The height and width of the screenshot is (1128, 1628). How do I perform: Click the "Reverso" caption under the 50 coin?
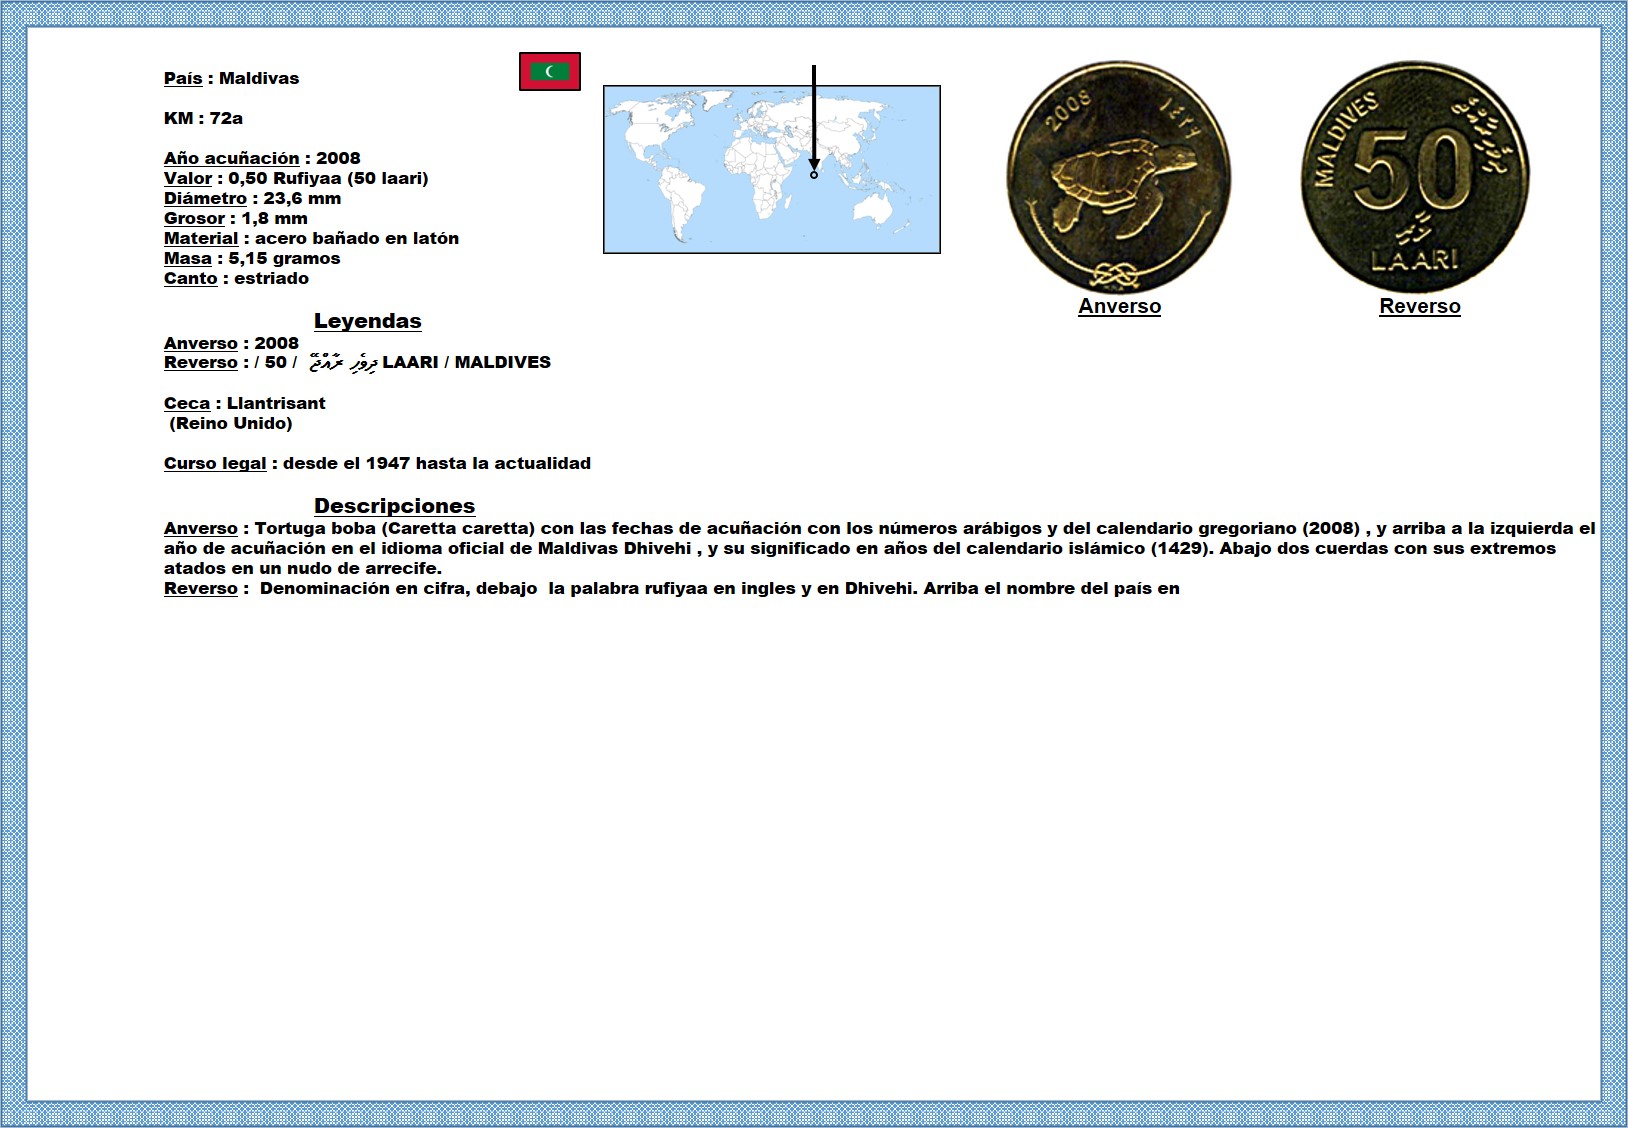pyautogui.click(x=1420, y=307)
